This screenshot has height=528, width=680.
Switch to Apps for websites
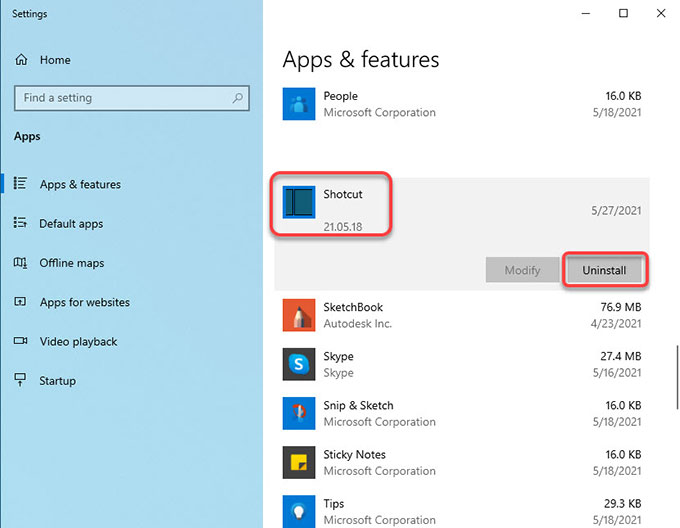point(85,302)
